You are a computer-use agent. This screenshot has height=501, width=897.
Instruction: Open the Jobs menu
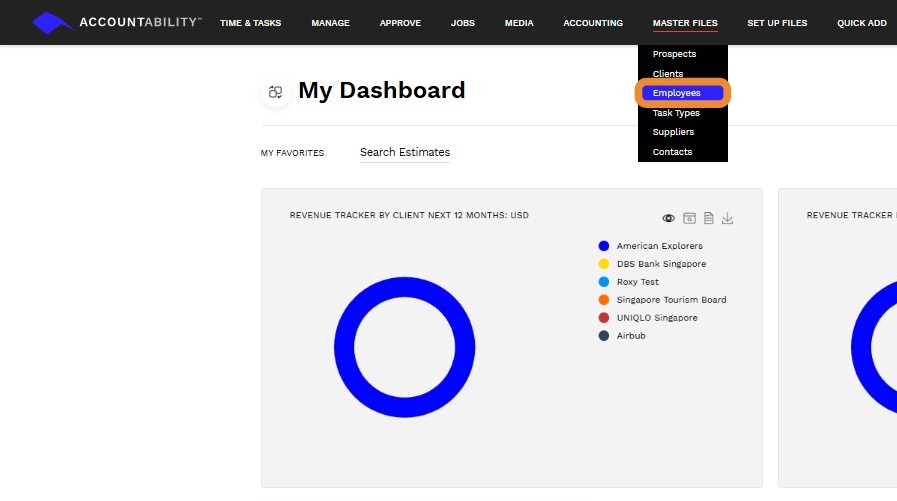463,23
